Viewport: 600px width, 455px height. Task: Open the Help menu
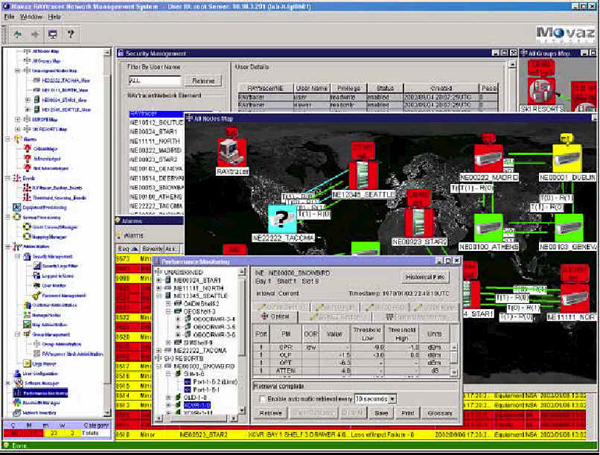[54, 17]
